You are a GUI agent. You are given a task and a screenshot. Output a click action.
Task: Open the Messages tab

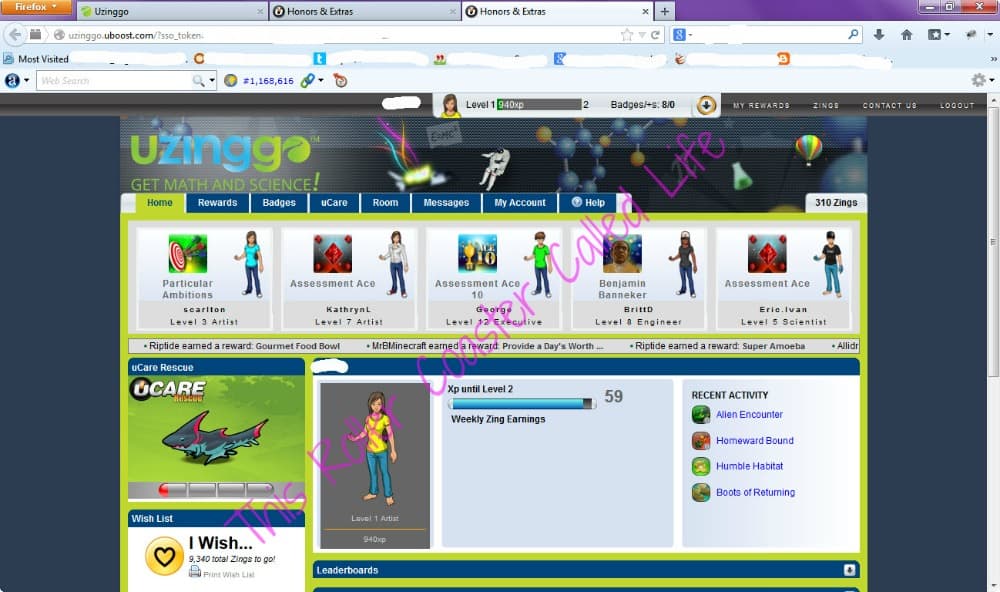click(x=446, y=203)
